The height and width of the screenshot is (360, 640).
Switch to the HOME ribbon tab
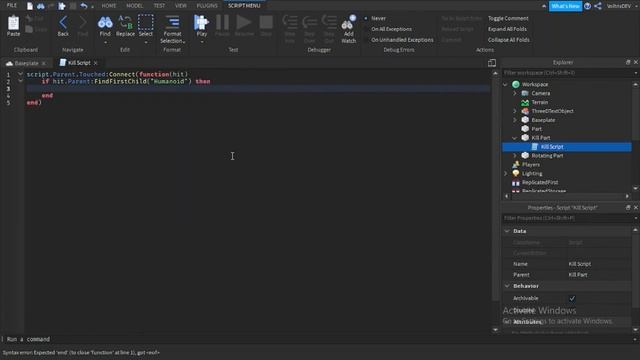(109, 6)
